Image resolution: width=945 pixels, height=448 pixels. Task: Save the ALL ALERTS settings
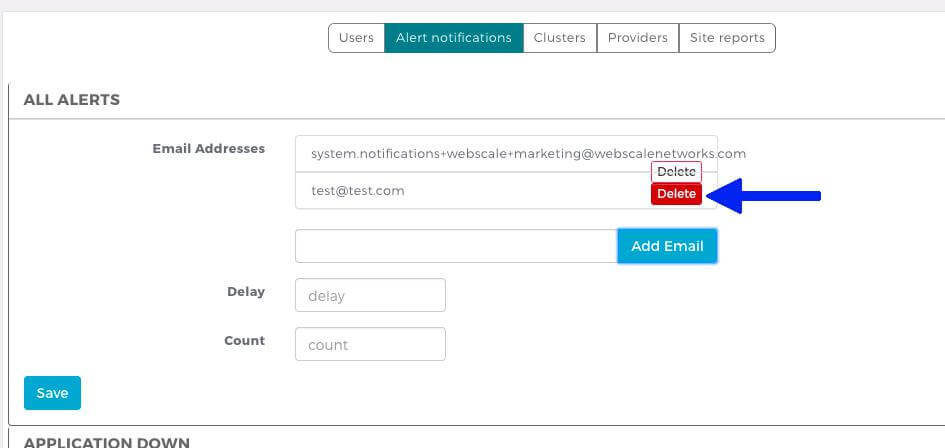point(52,393)
